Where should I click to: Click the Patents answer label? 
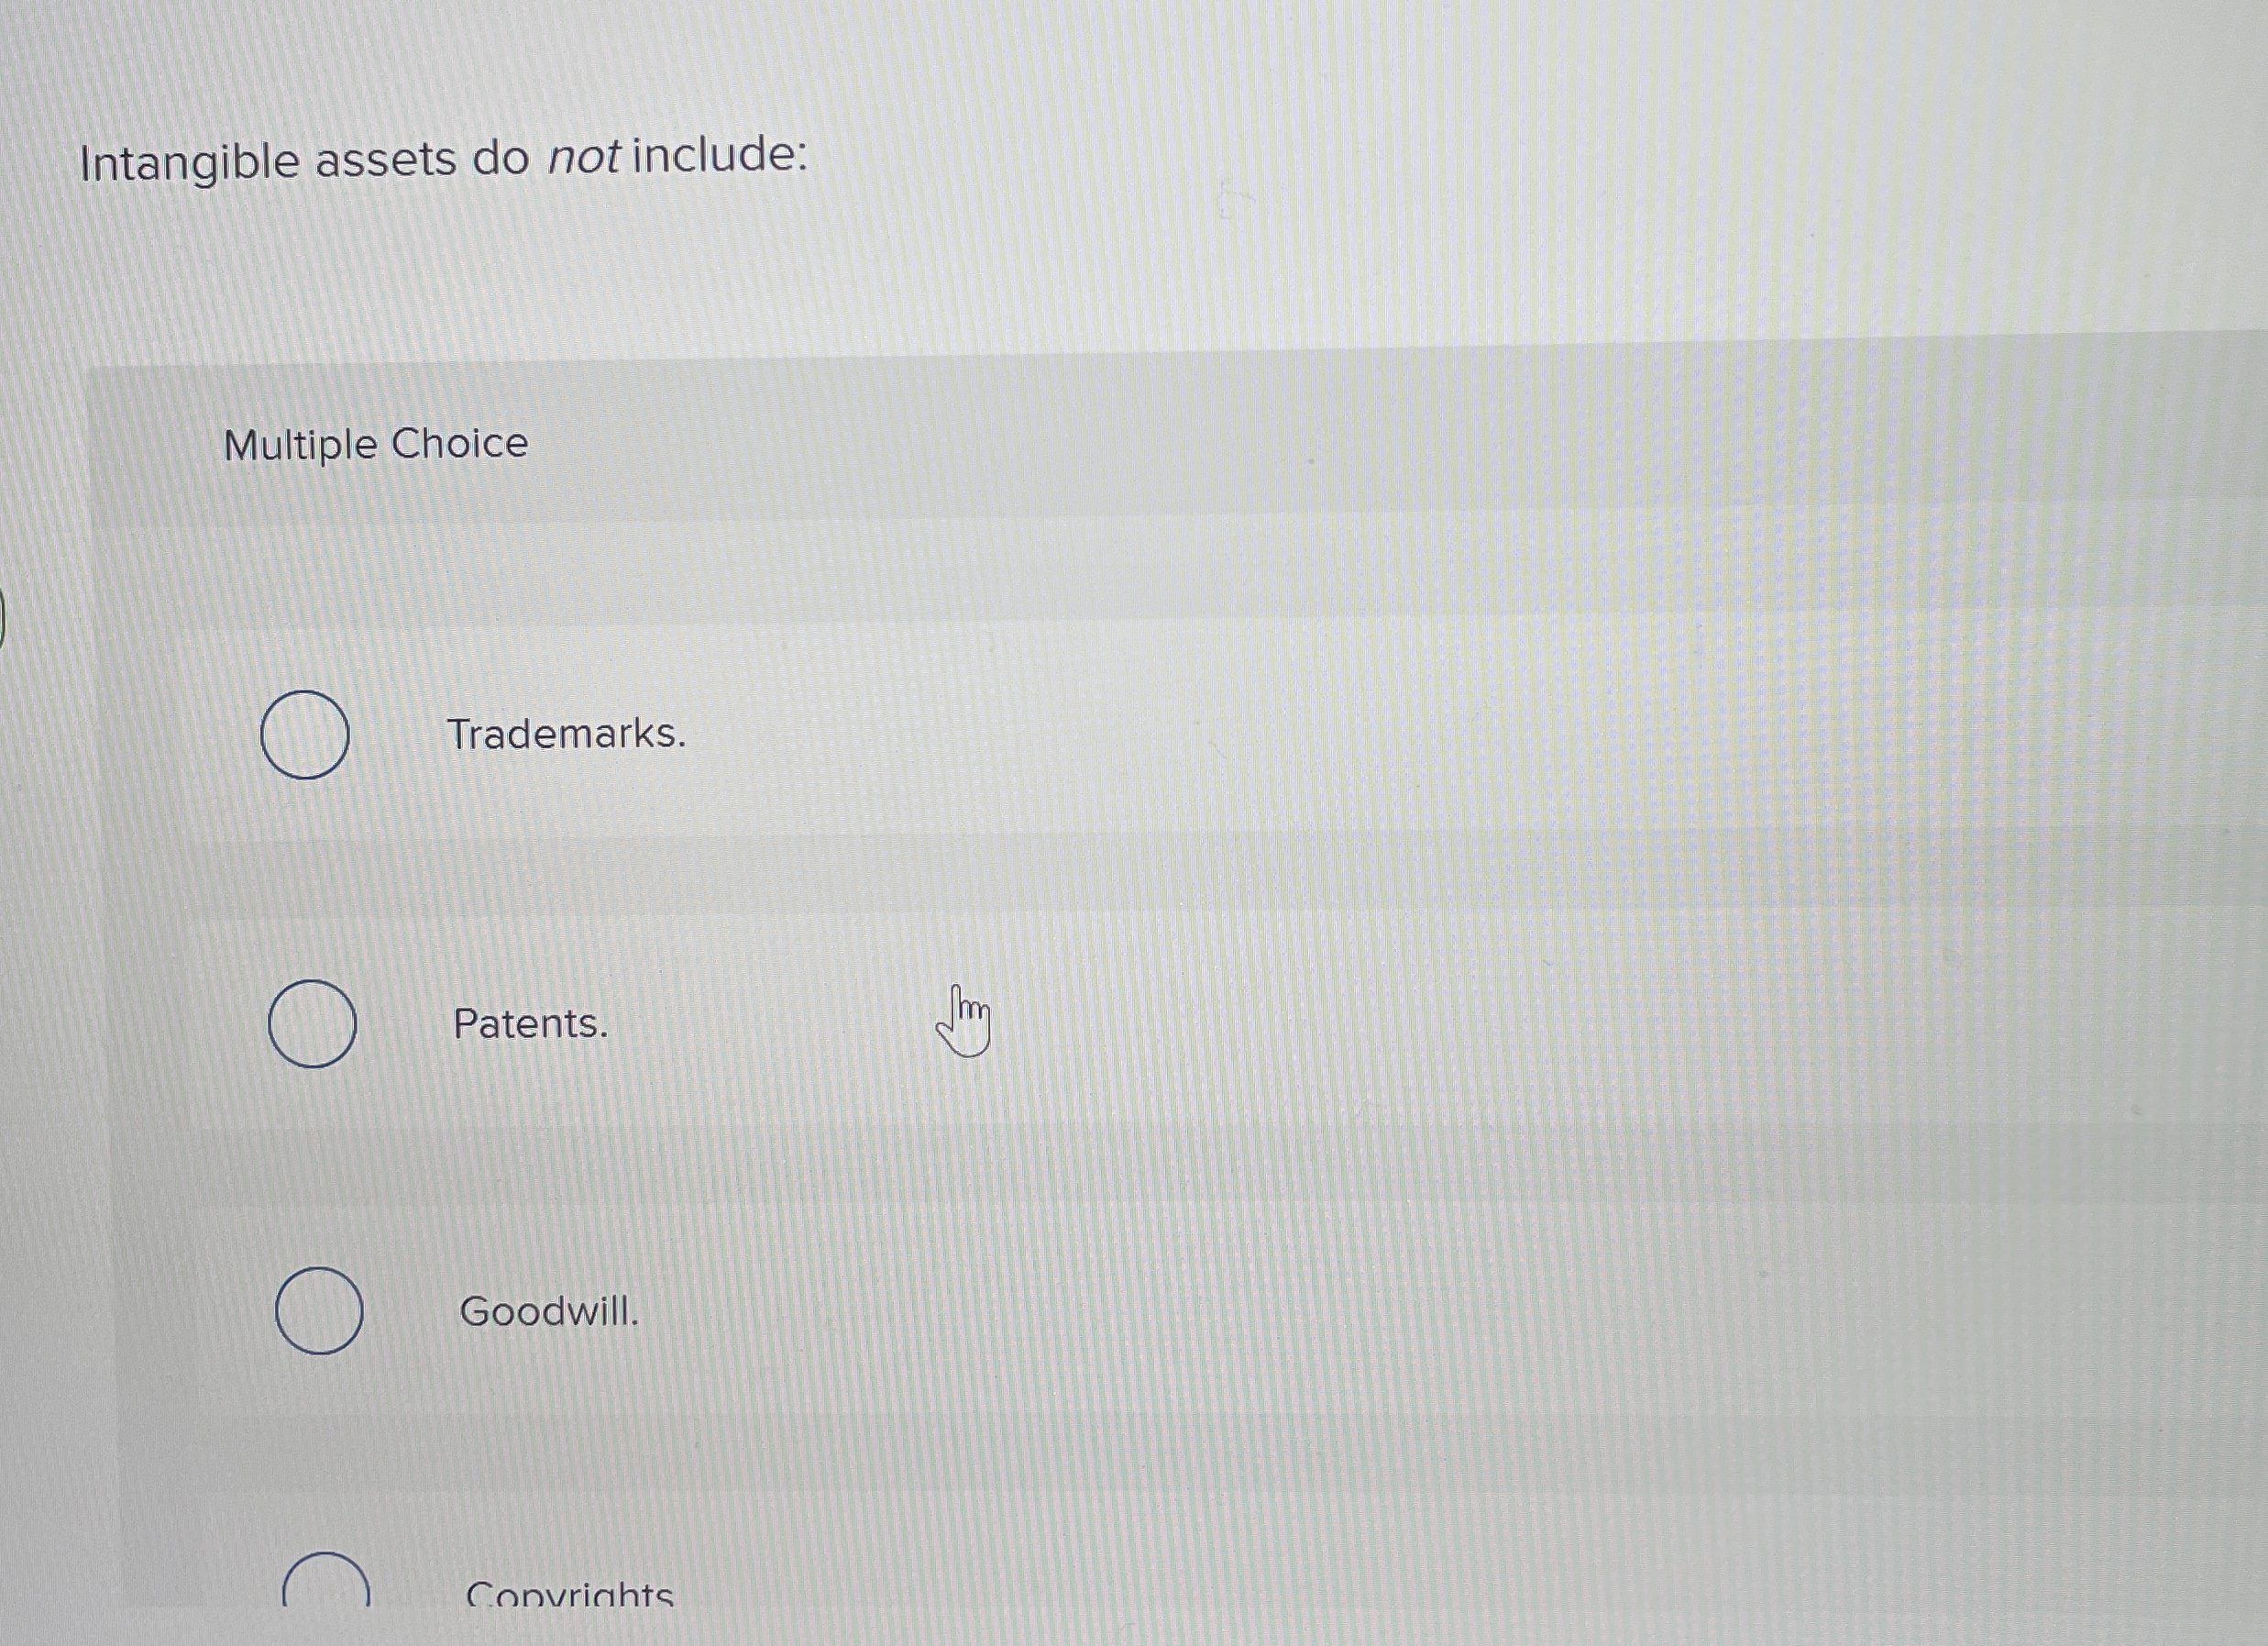pyautogui.click(x=530, y=1025)
